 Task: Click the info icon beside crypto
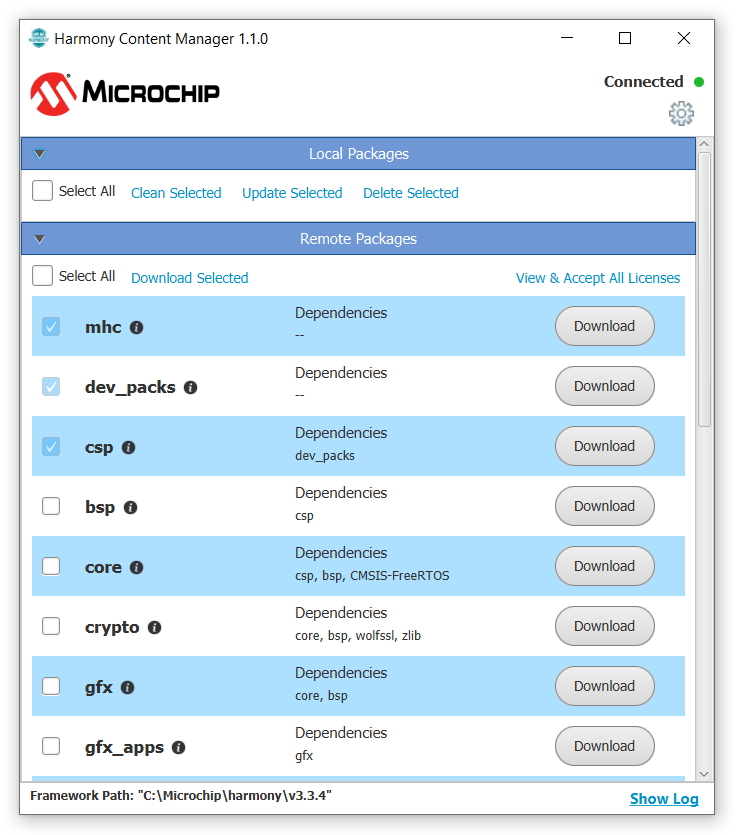pyautogui.click(x=155, y=627)
